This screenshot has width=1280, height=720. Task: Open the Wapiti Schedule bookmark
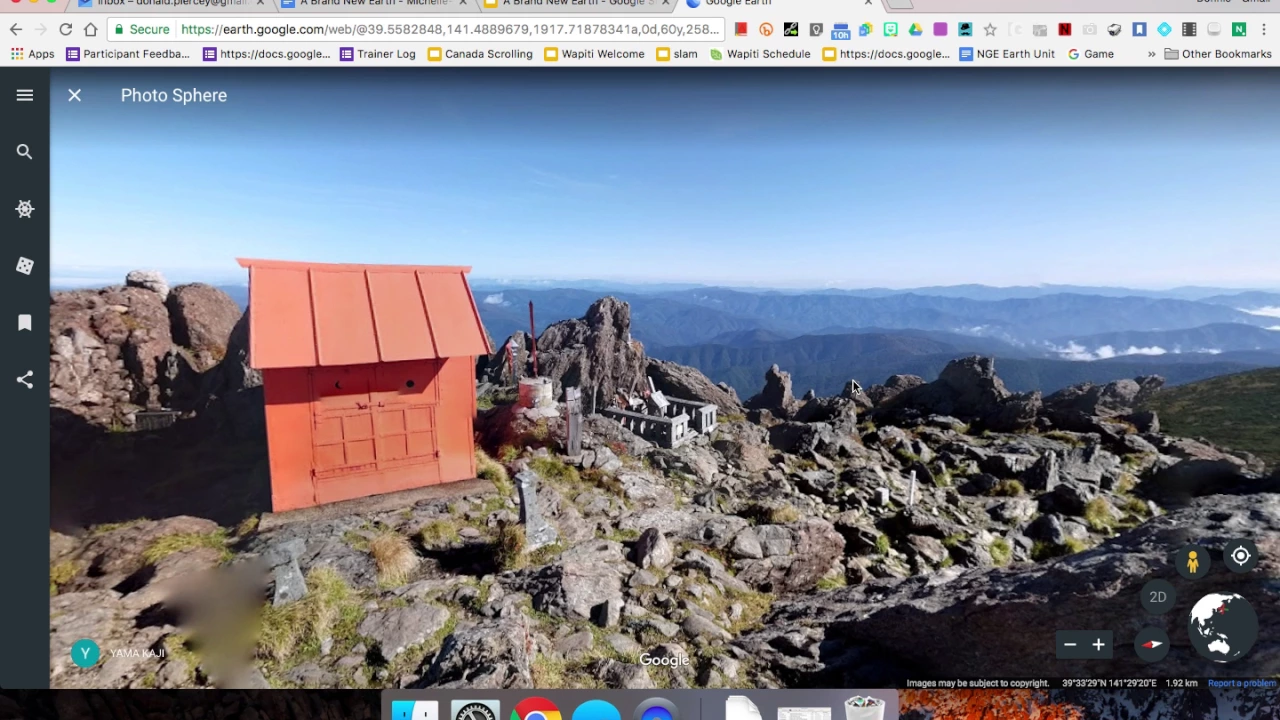[x=760, y=54]
